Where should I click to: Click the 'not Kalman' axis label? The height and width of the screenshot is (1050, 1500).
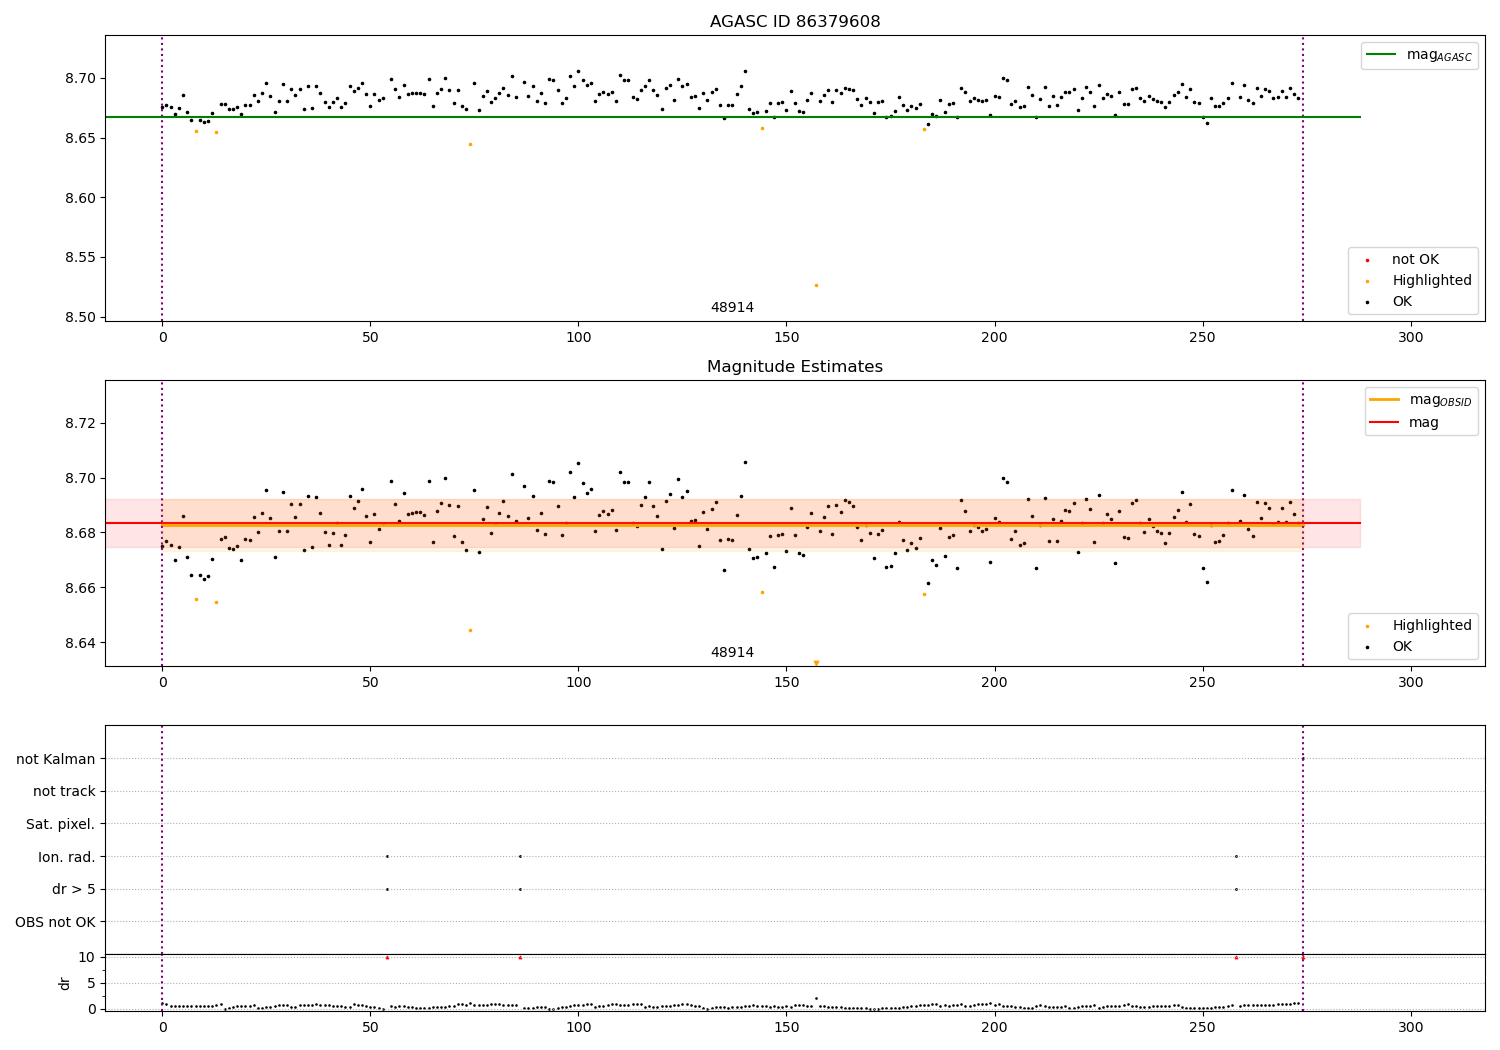coord(56,759)
